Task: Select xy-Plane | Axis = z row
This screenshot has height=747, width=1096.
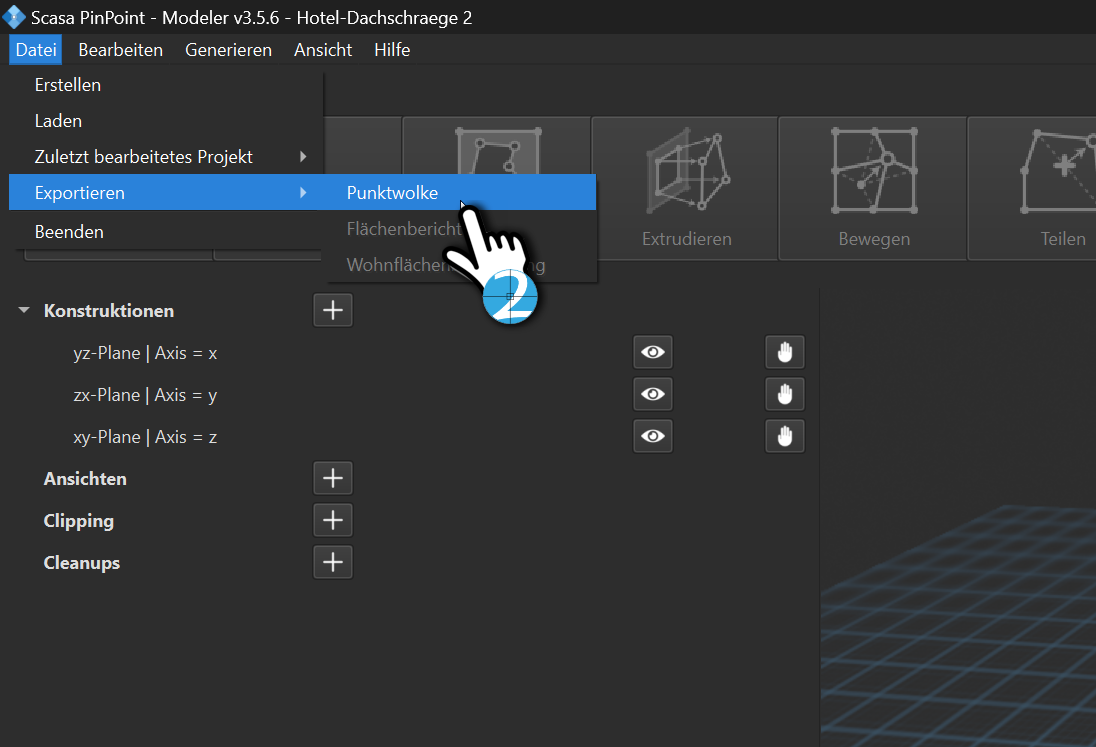Action: click(x=145, y=437)
